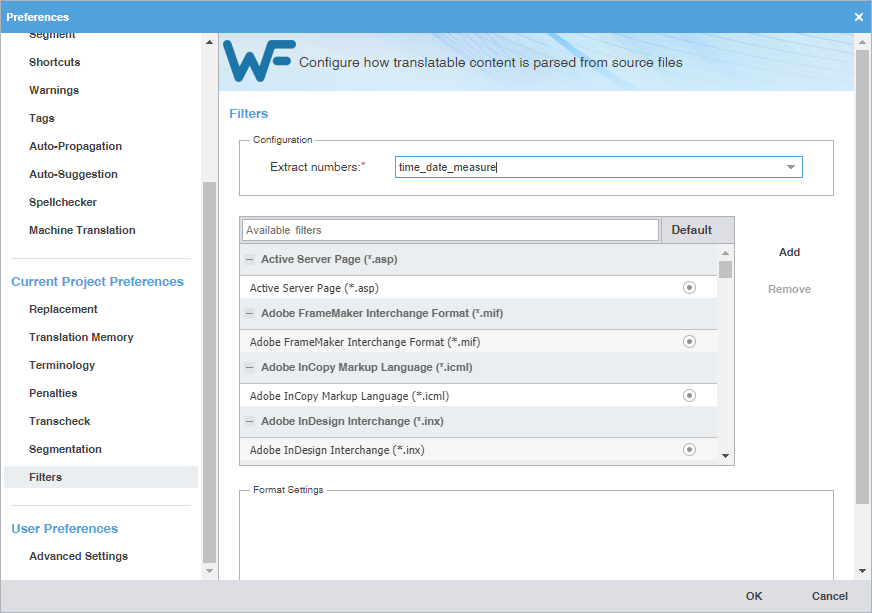The image size is (872, 613).
Task: Click the Add button
Action: pos(789,251)
